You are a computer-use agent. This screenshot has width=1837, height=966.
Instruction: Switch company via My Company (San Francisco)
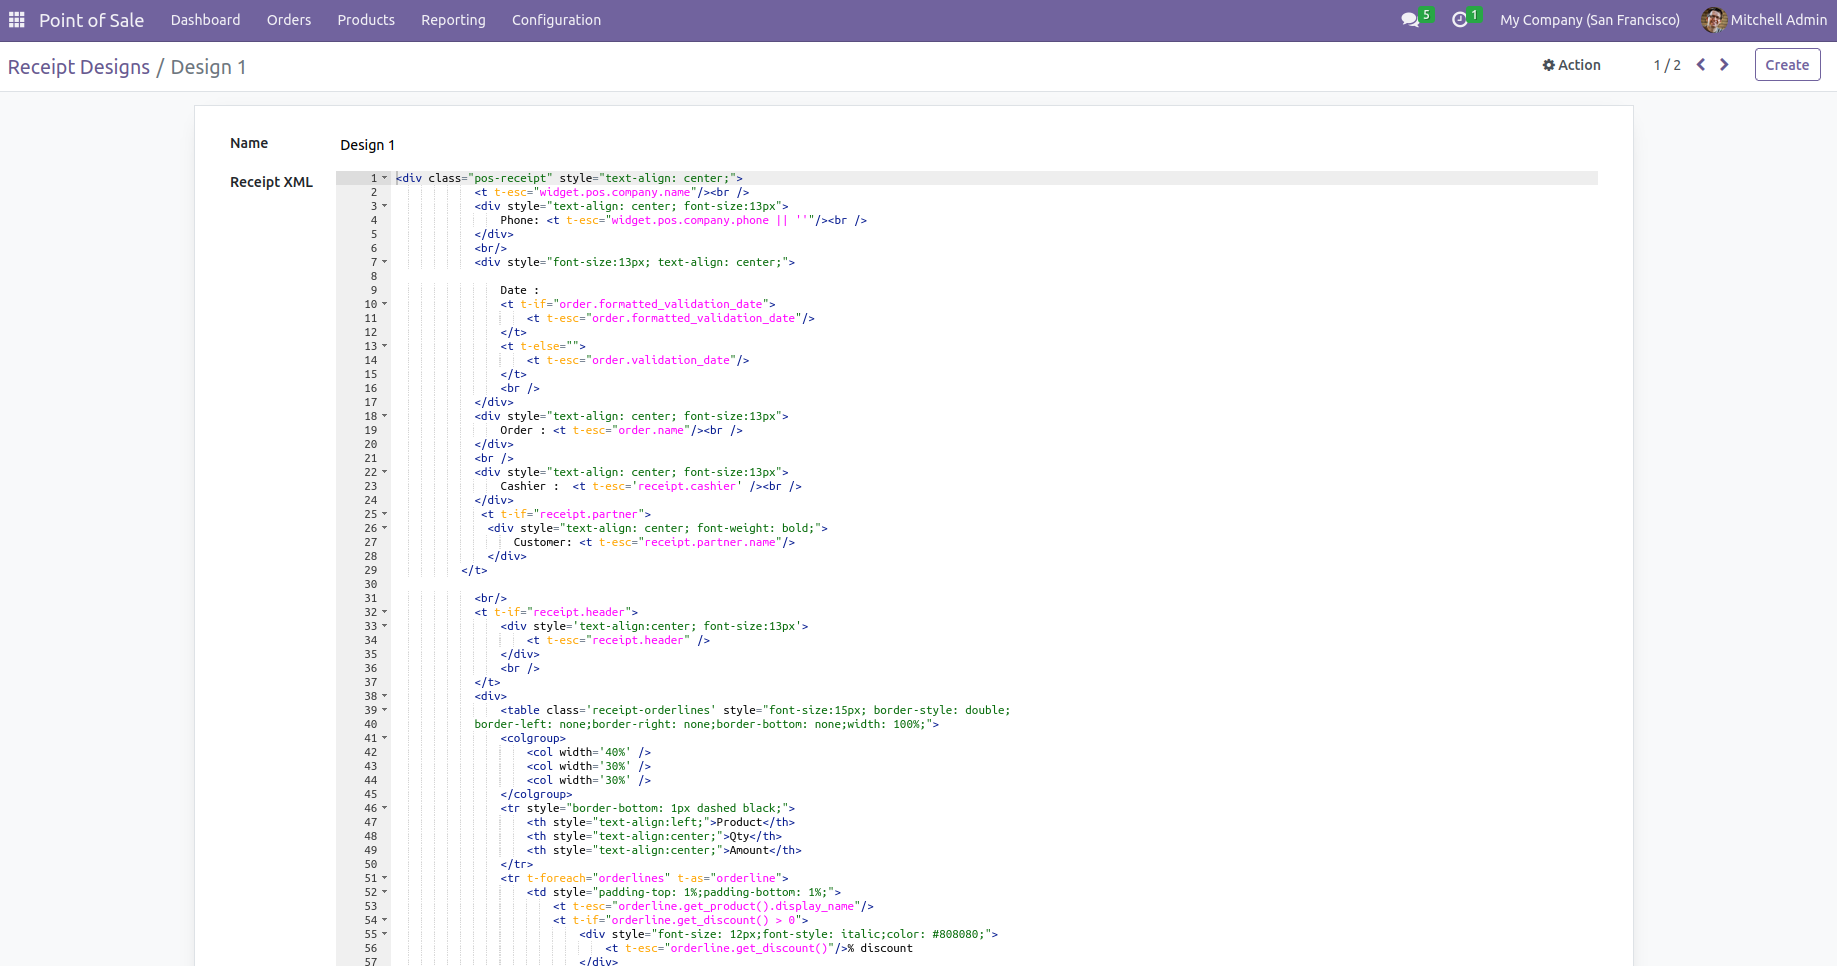point(1589,20)
